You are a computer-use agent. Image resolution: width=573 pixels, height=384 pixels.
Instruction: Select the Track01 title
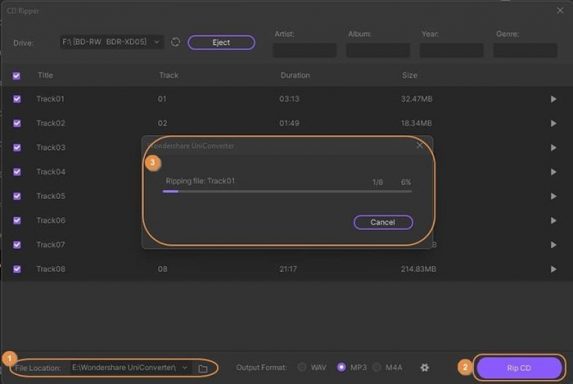pos(50,99)
